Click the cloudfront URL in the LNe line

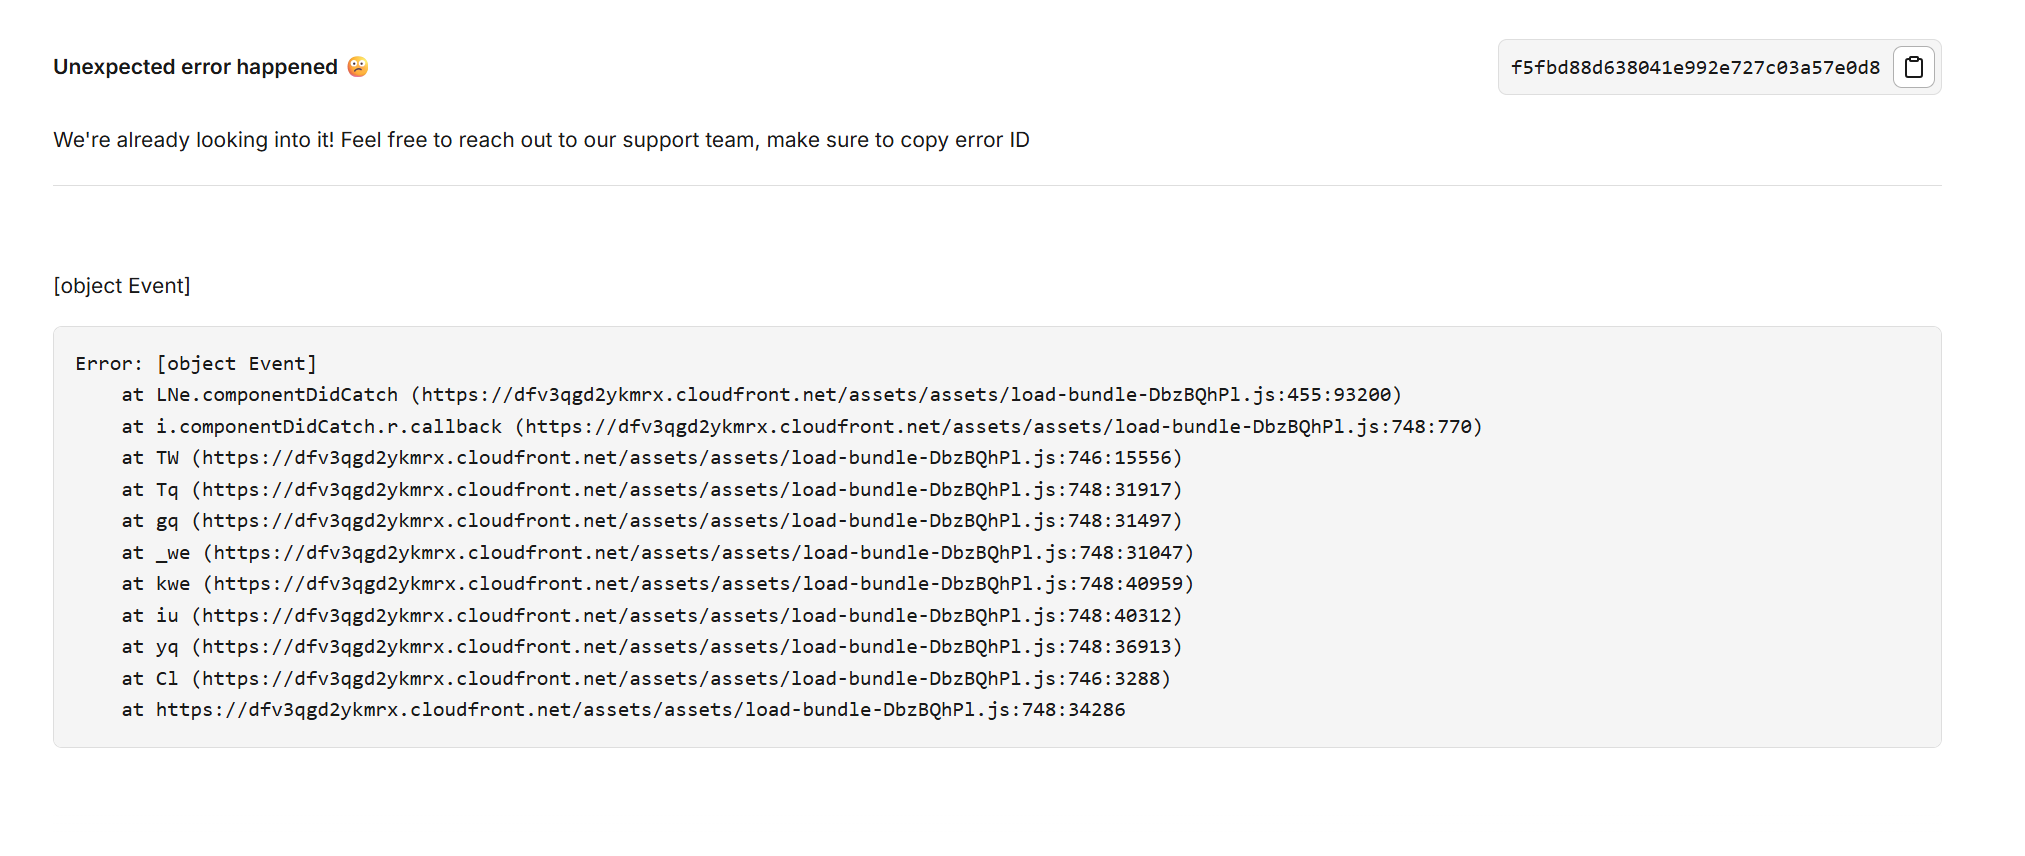click(x=906, y=395)
